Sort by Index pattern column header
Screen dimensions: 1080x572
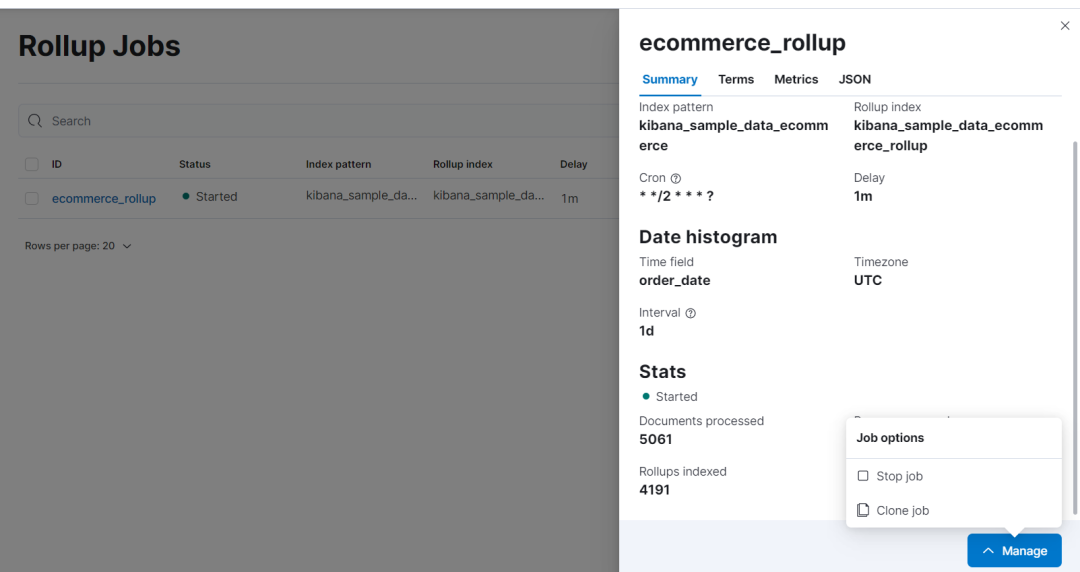pyautogui.click(x=338, y=164)
